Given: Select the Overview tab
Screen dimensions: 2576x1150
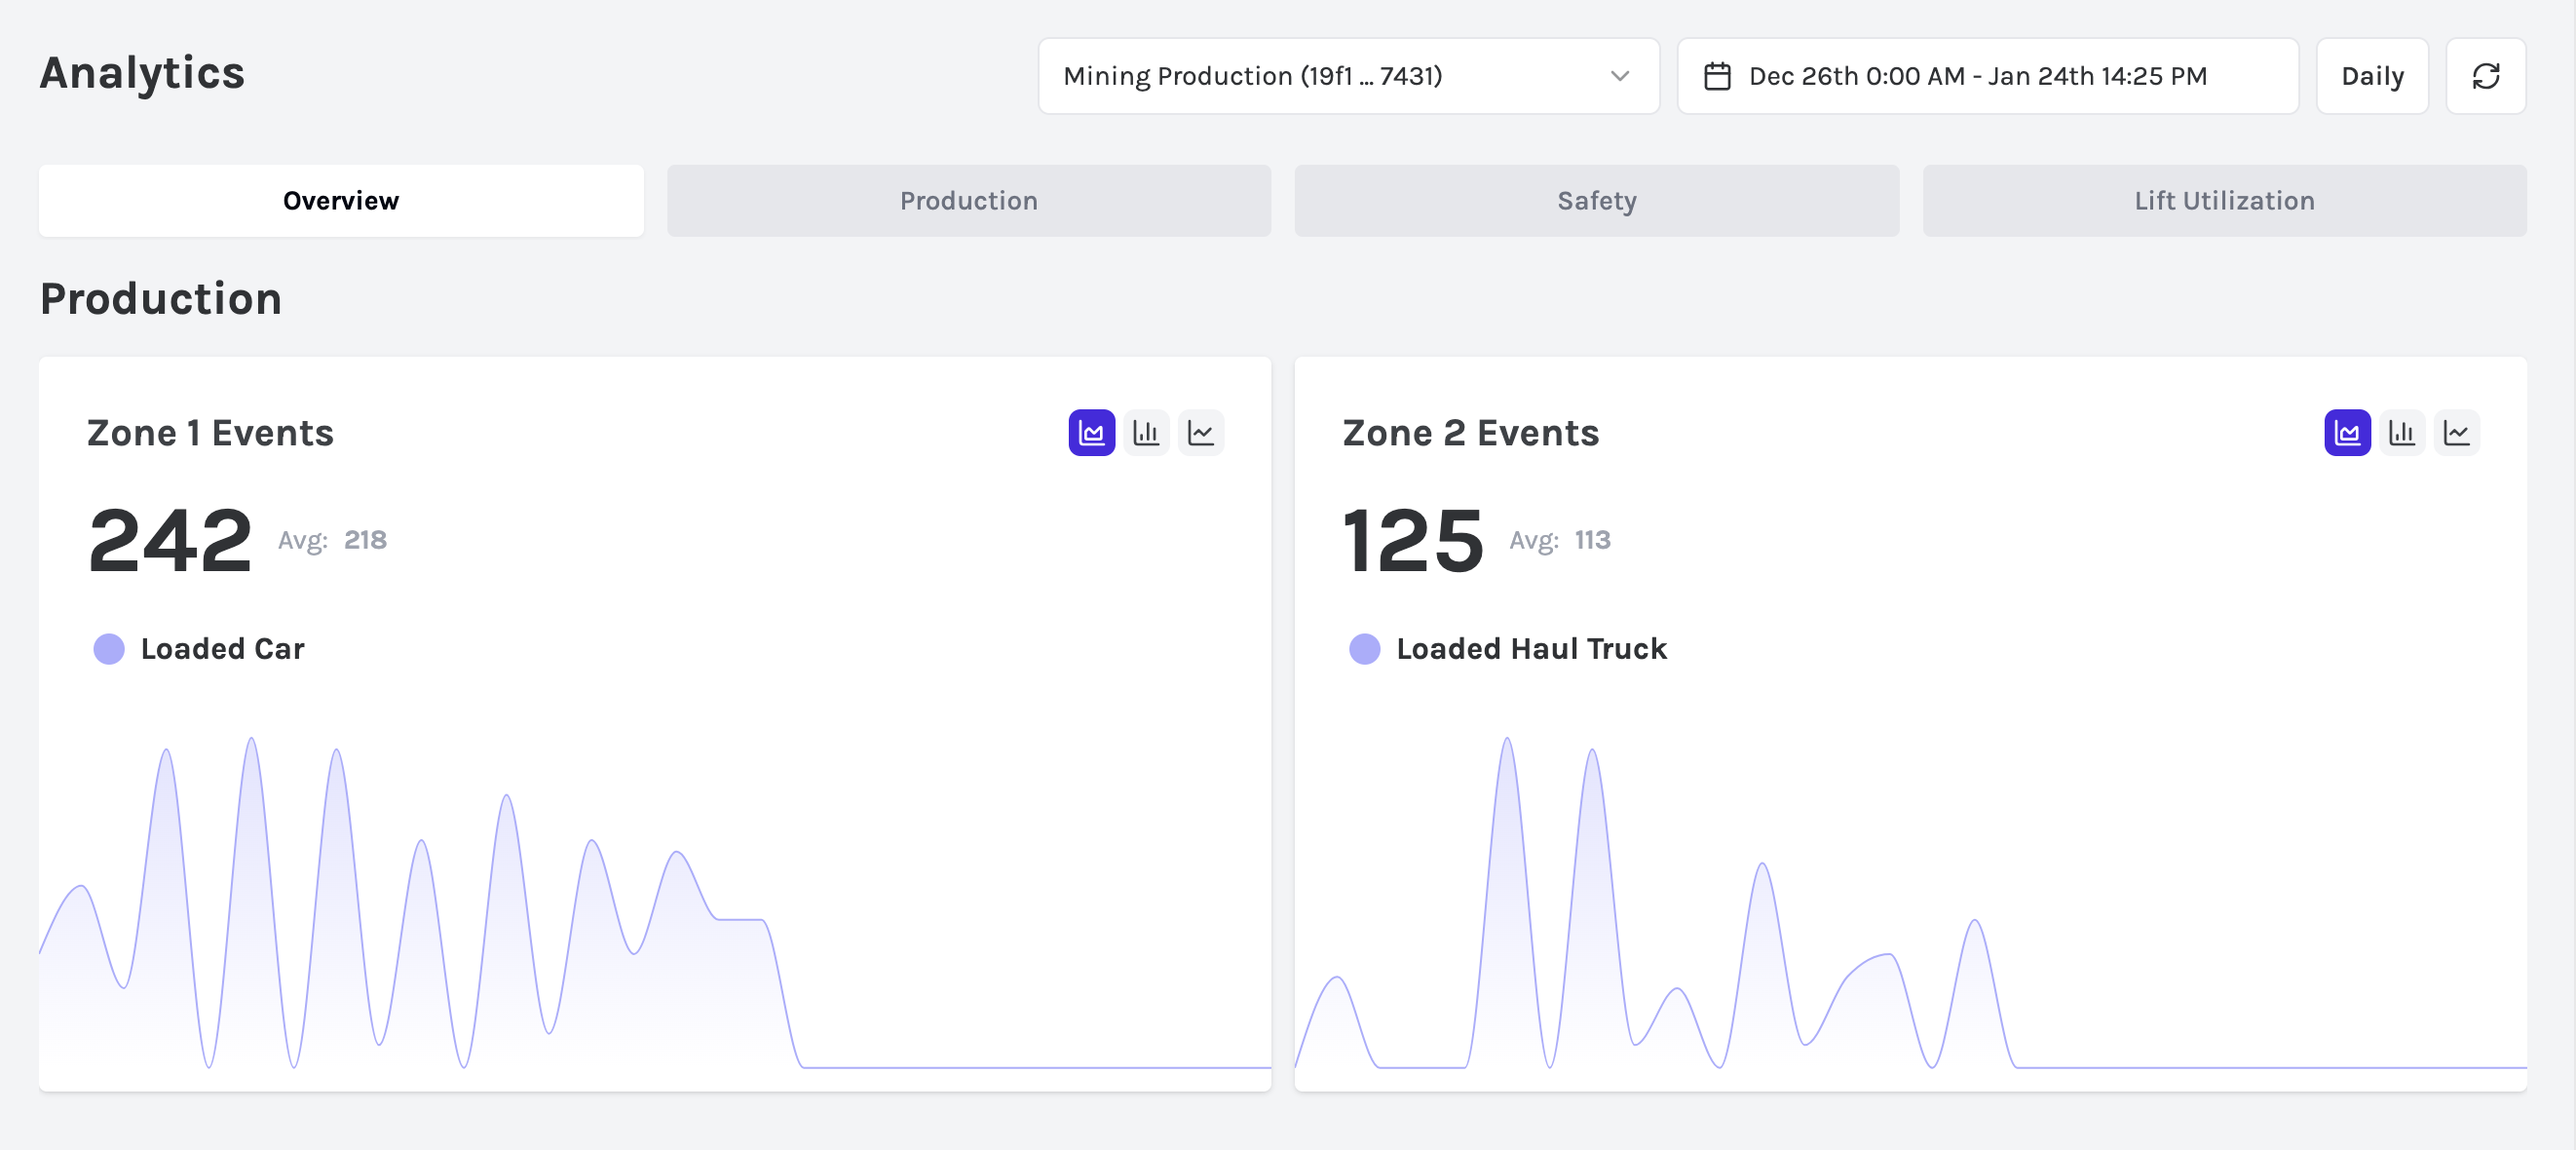Looking at the screenshot, I should point(341,201).
